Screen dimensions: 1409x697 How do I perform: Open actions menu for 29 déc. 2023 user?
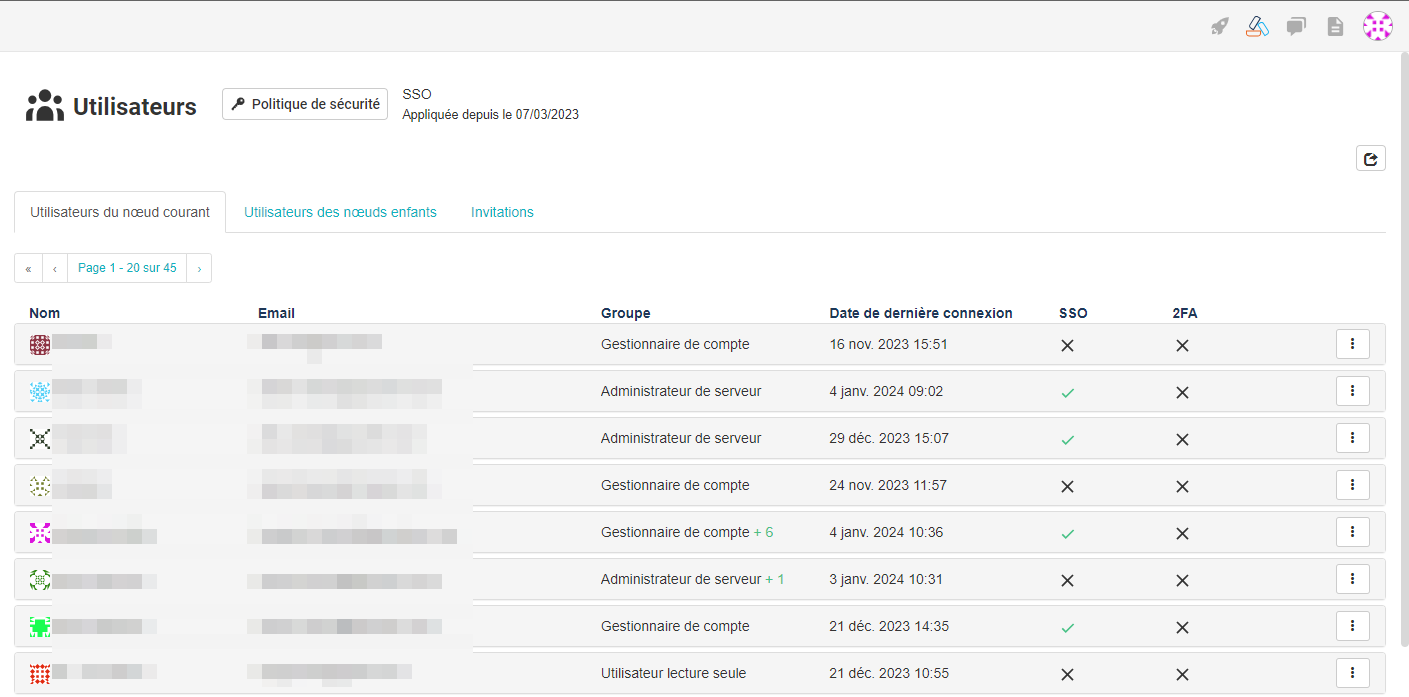pos(1352,438)
